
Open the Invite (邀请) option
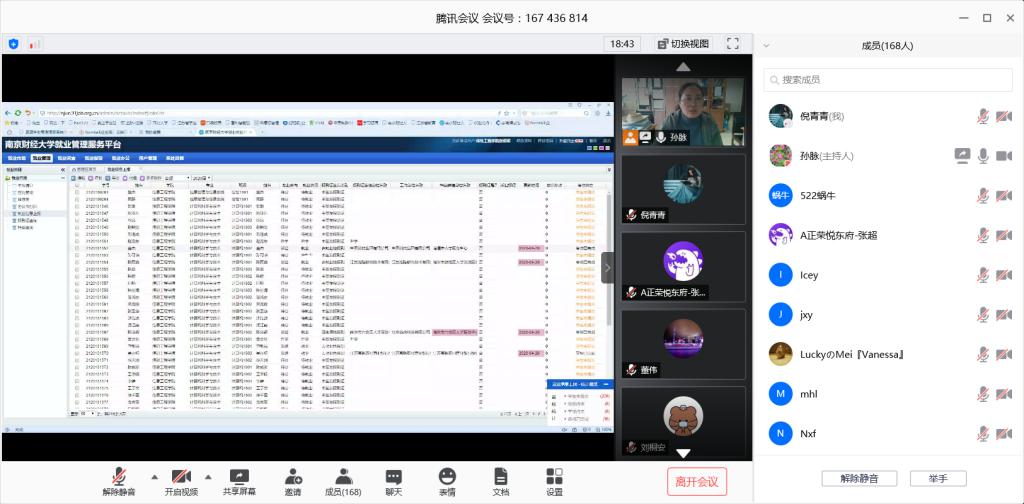tap(292, 482)
